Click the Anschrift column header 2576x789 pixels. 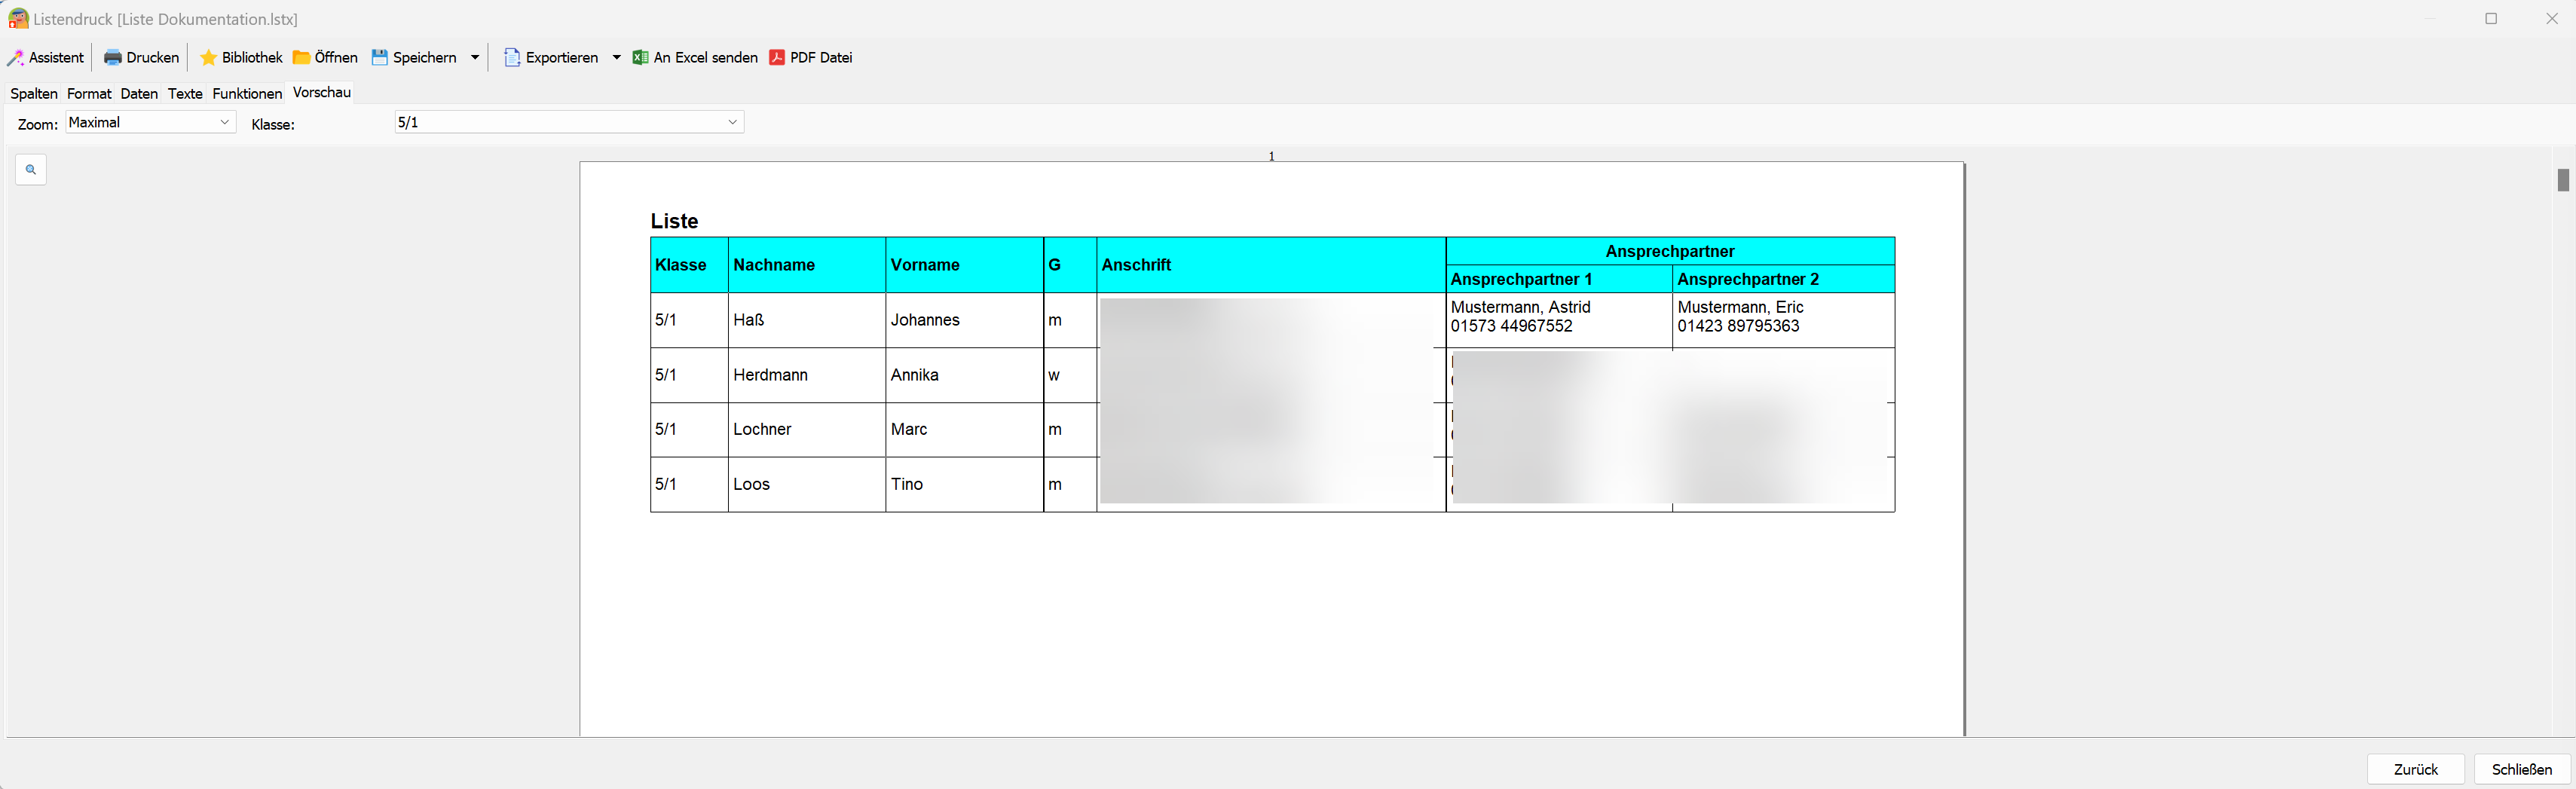point(1271,265)
